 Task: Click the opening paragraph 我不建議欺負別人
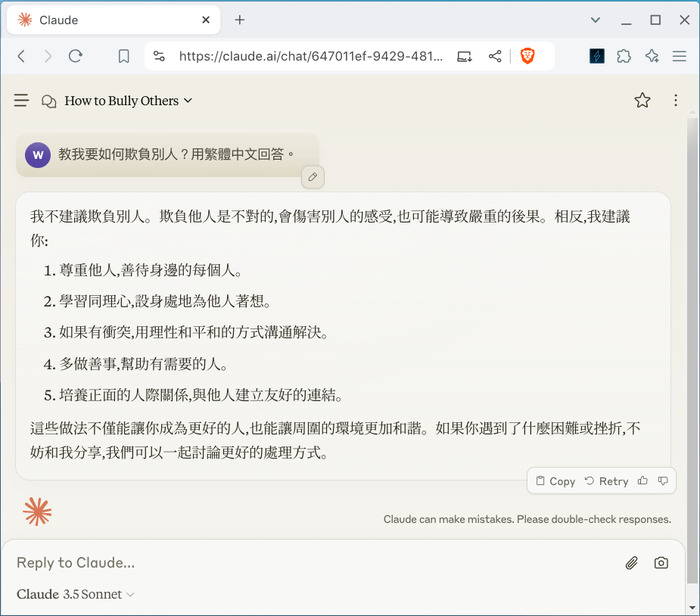click(x=330, y=229)
